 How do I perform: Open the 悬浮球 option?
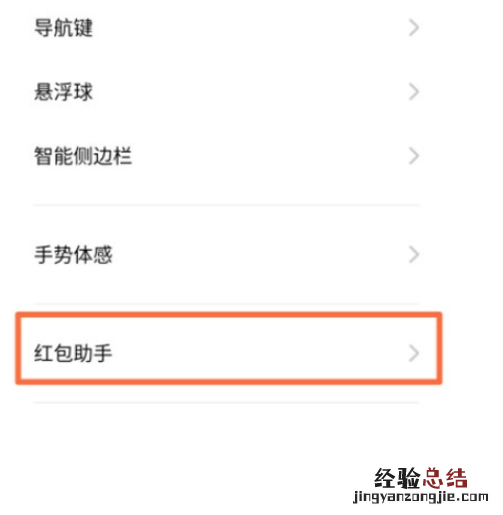tap(63, 92)
